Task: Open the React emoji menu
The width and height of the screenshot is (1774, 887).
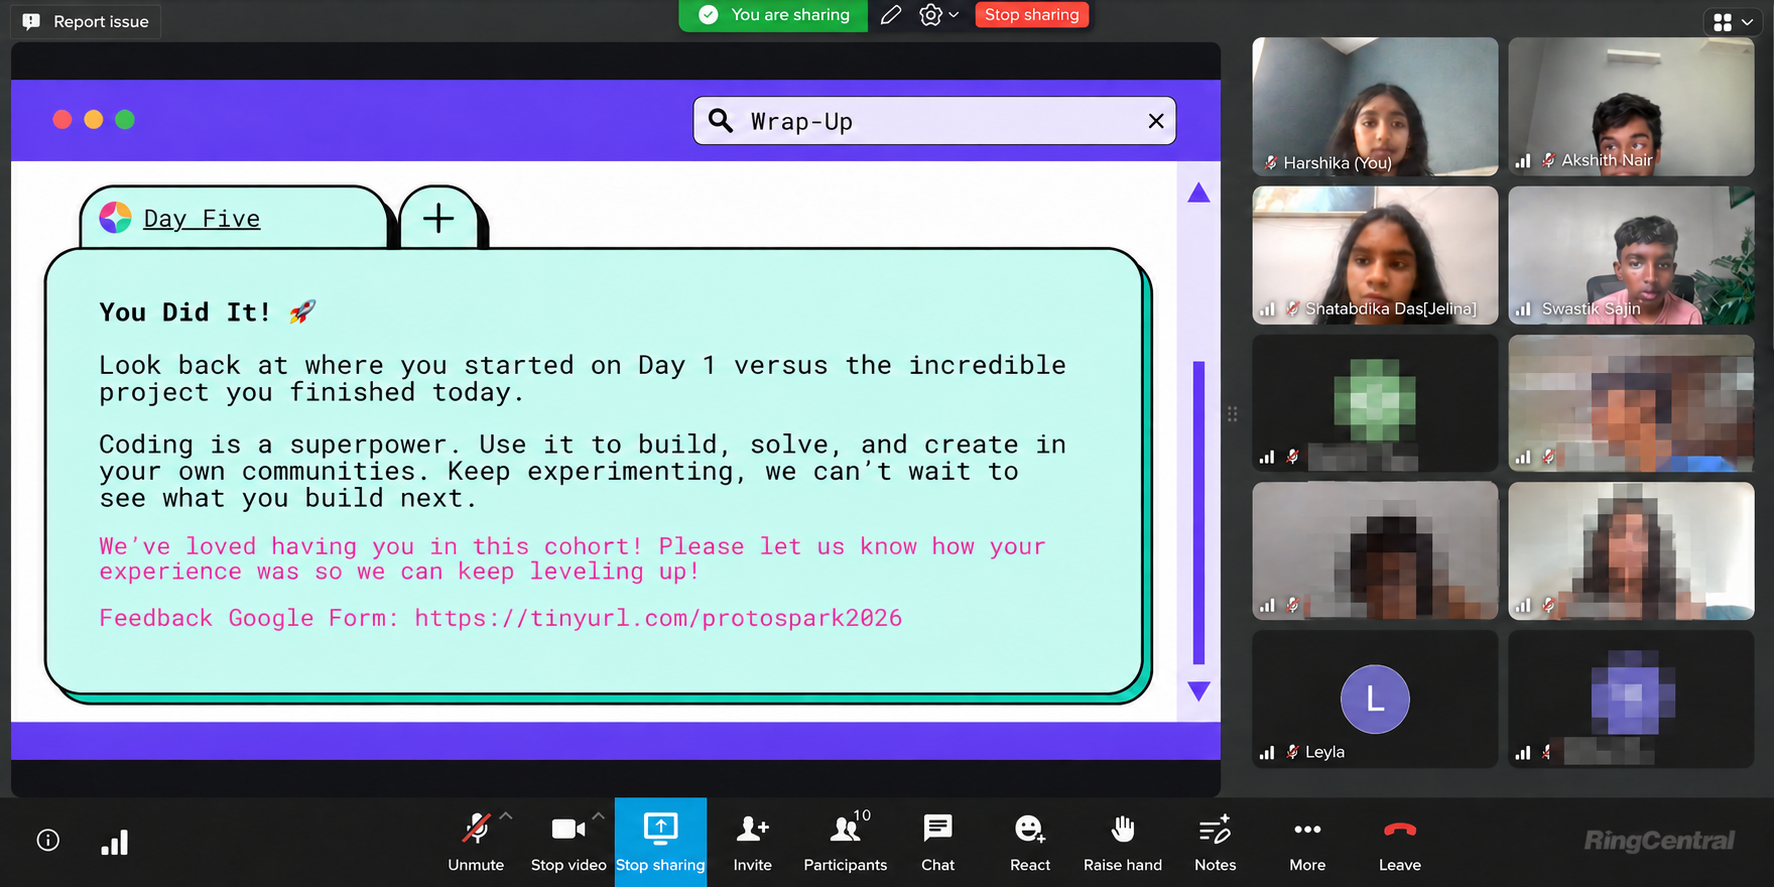Action: point(1030,842)
